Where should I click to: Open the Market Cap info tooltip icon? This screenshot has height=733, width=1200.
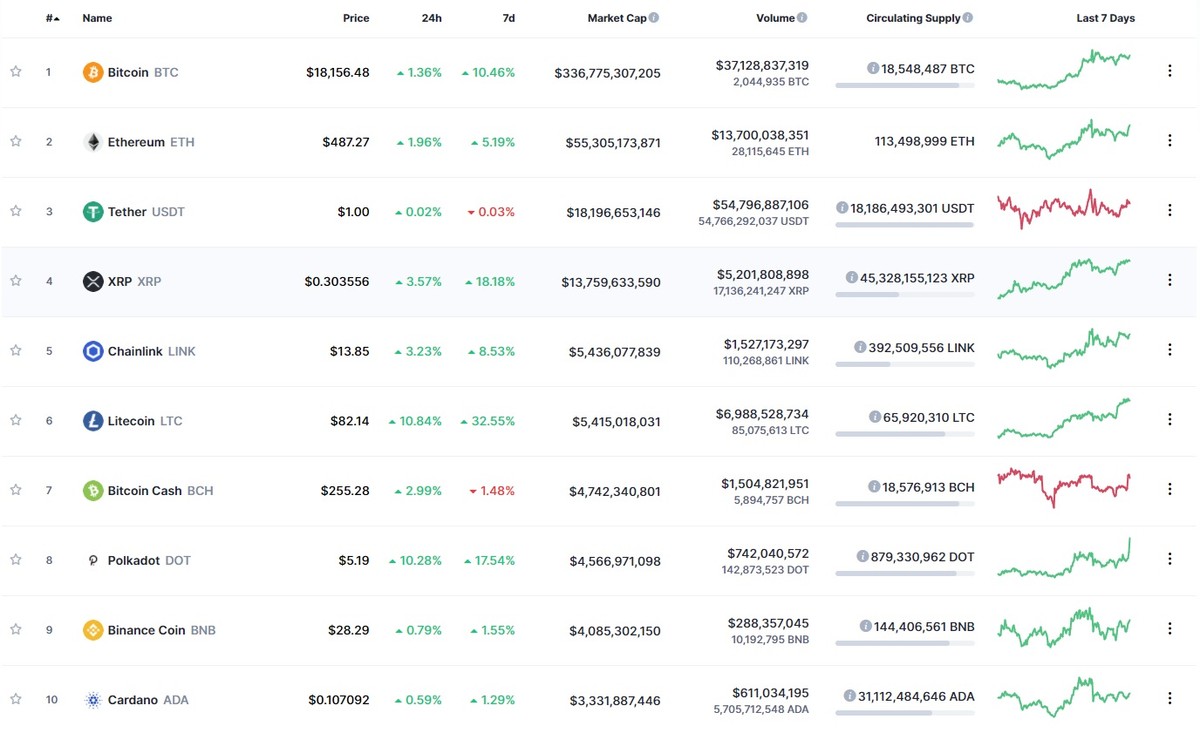point(654,16)
